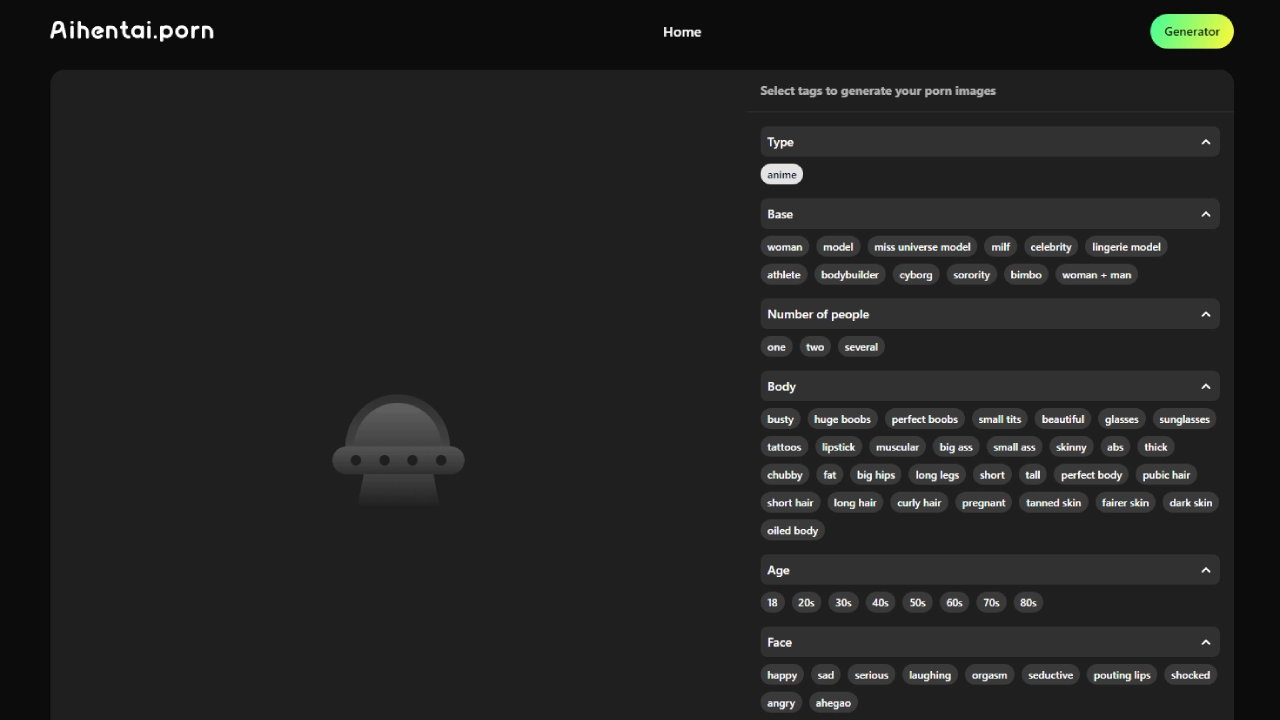Collapse the Face section chevron
This screenshot has width=1280, height=720.
tap(1205, 642)
